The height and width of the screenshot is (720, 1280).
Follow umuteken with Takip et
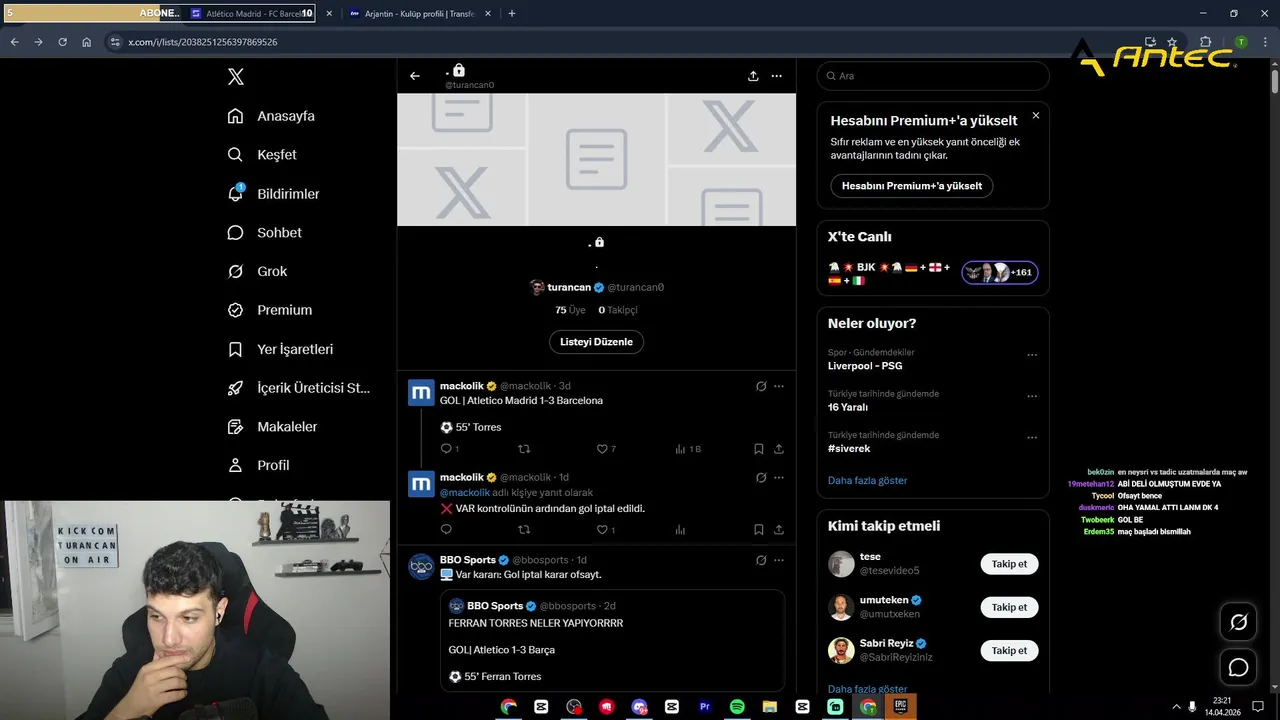point(1009,607)
